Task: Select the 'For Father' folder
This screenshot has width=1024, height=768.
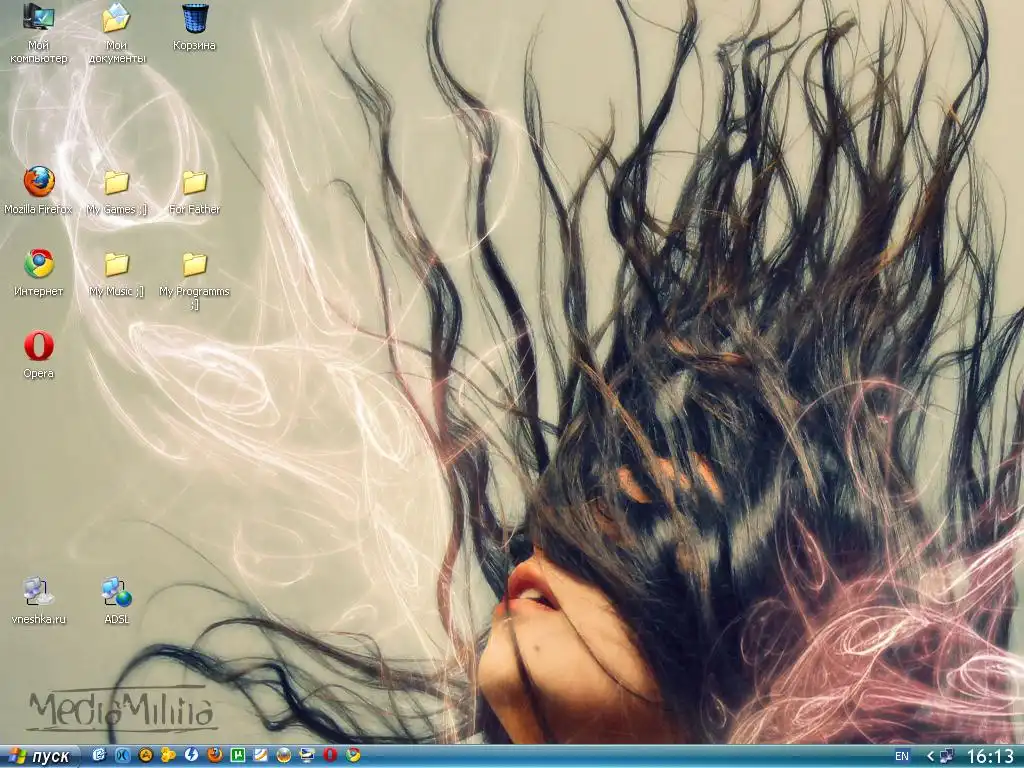Action: click(x=194, y=182)
